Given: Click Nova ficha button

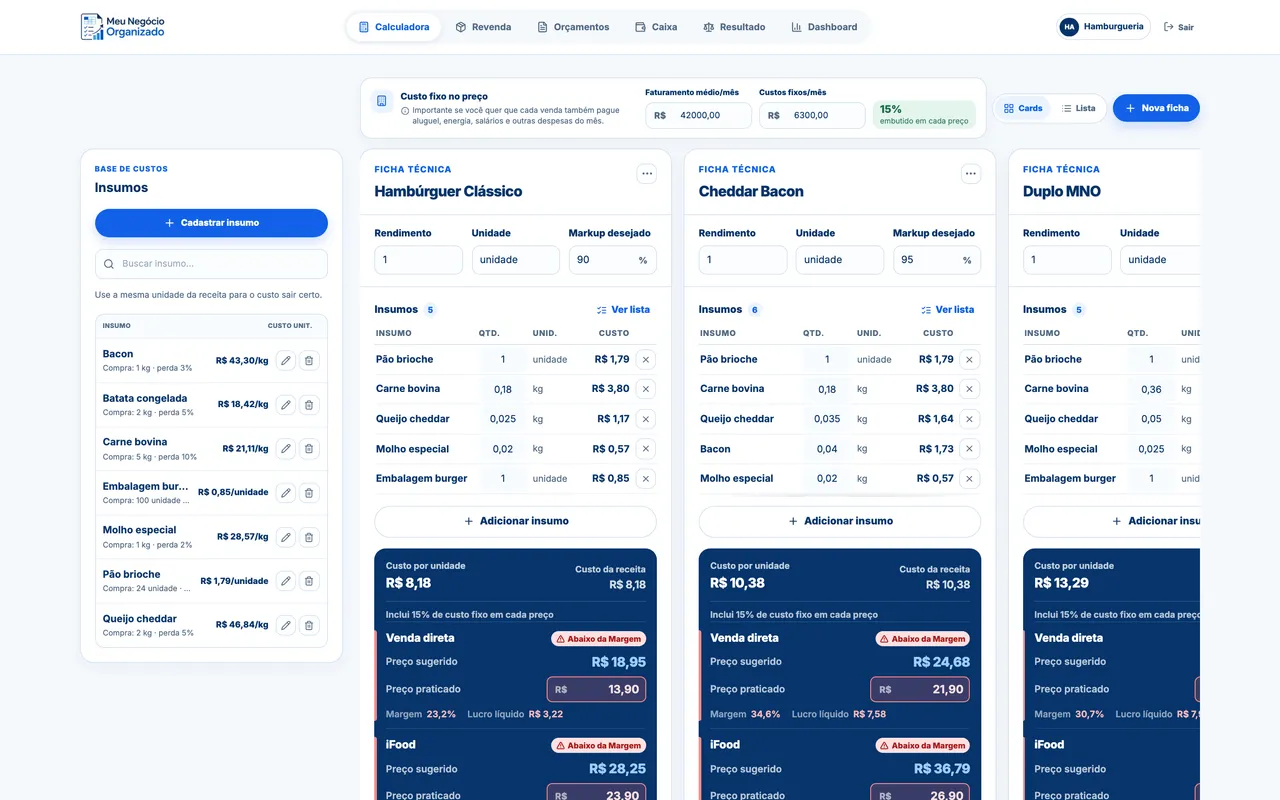Looking at the screenshot, I should 1156,108.
